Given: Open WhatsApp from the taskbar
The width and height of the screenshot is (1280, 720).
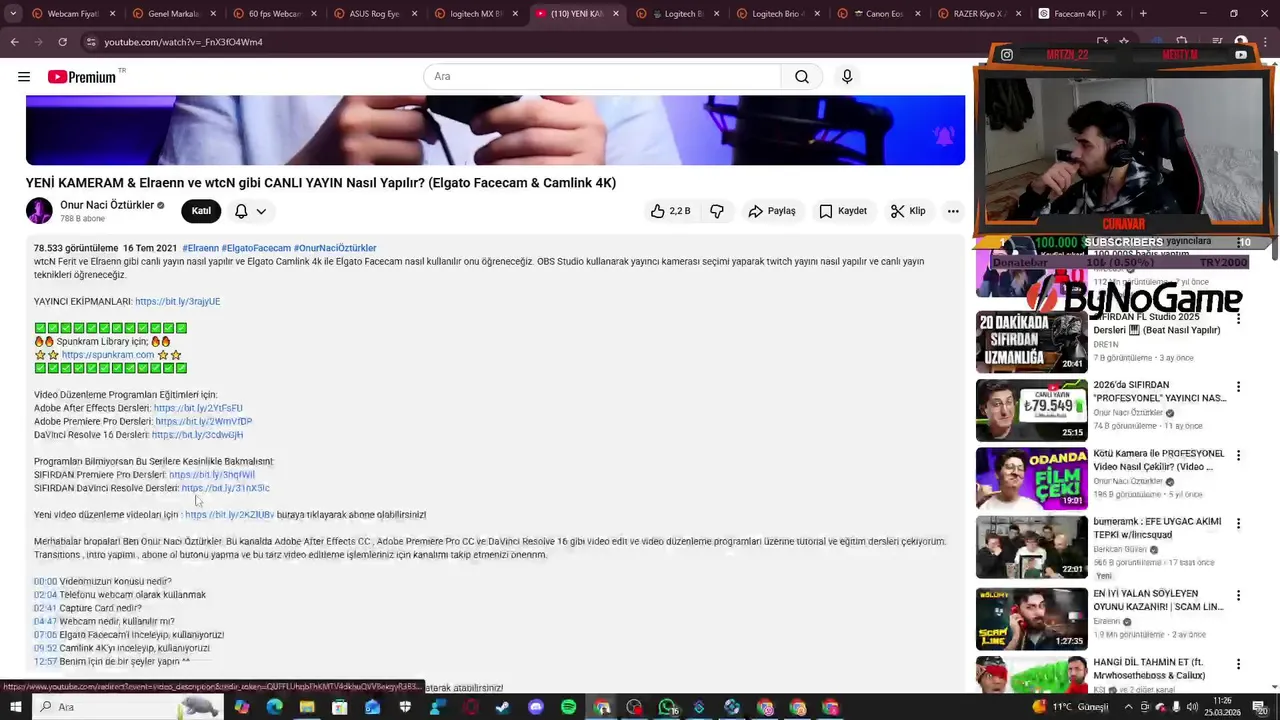Looking at the screenshot, I should (667, 707).
